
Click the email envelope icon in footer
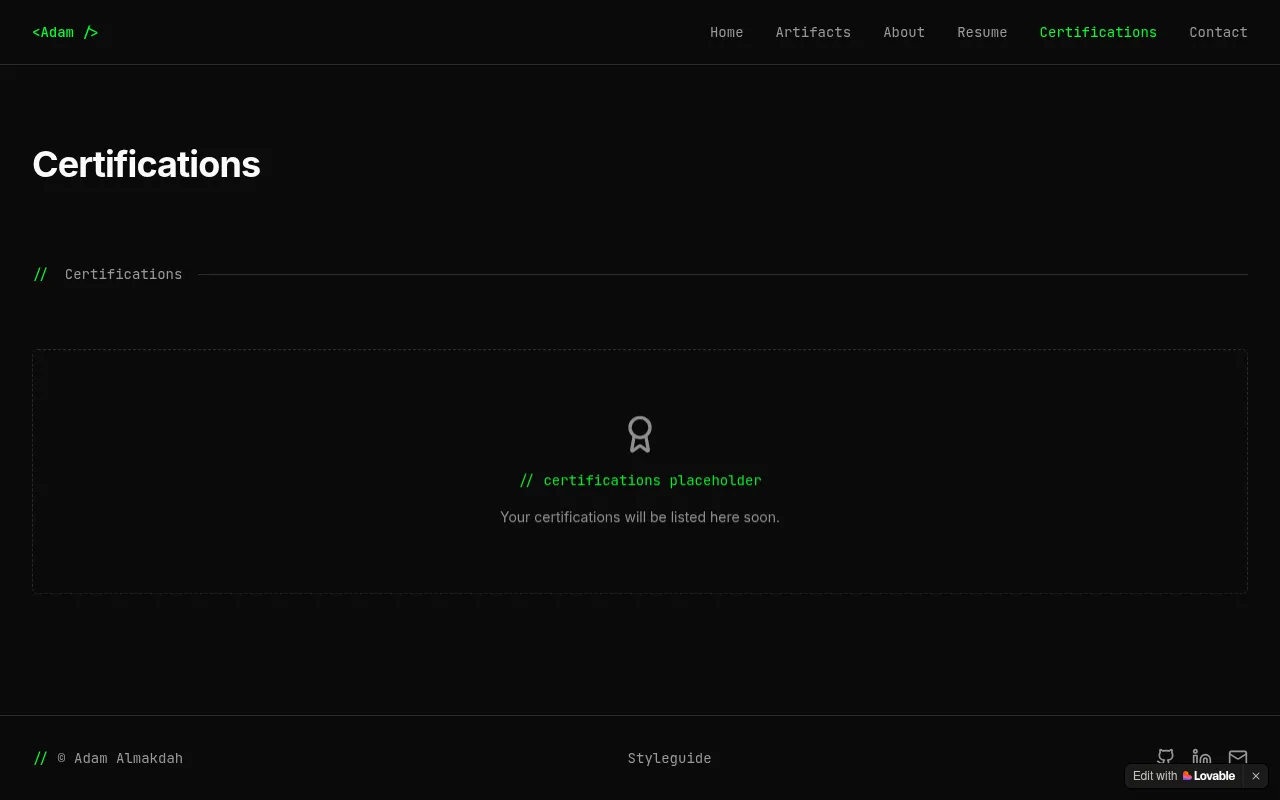1238,757
